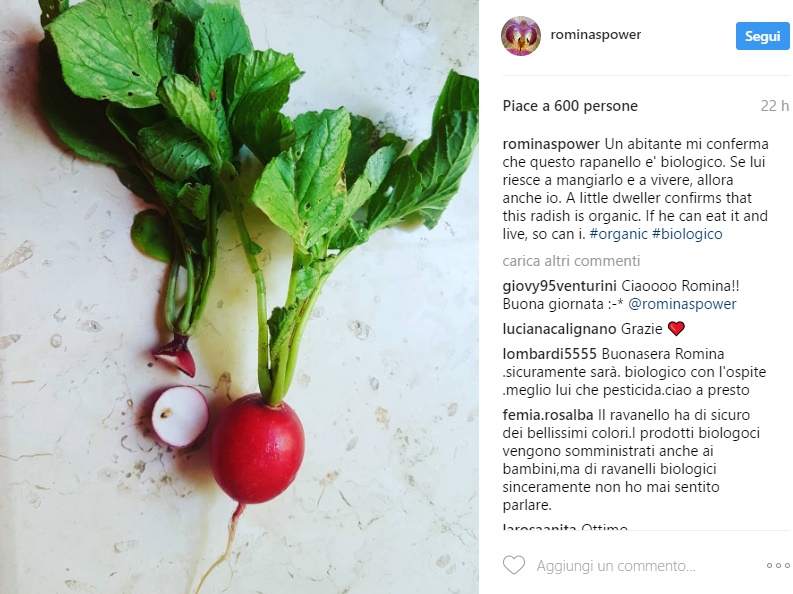Open the #organic hashtag
Image resolution: width=793 pixels, height=594 pixels.
[619, 234]
